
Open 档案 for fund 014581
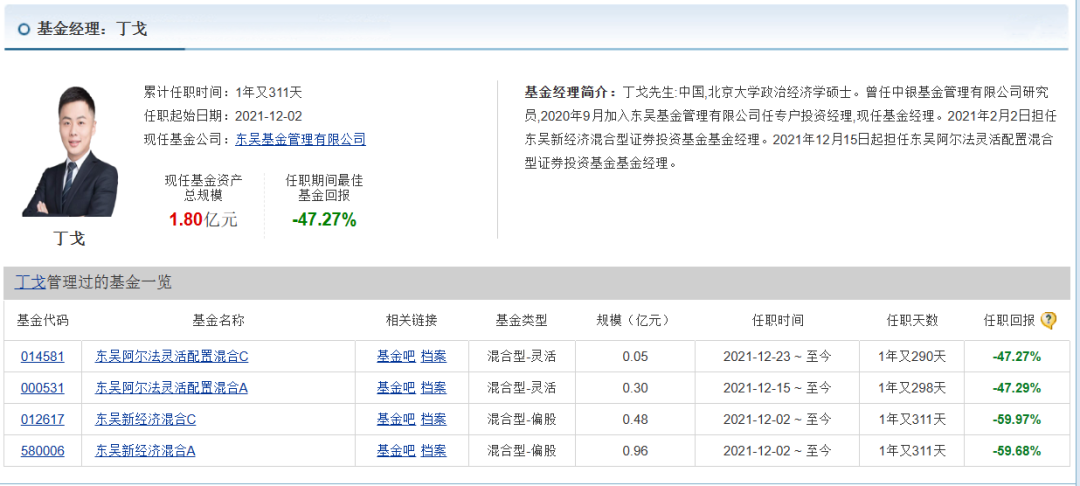point(433,356)
